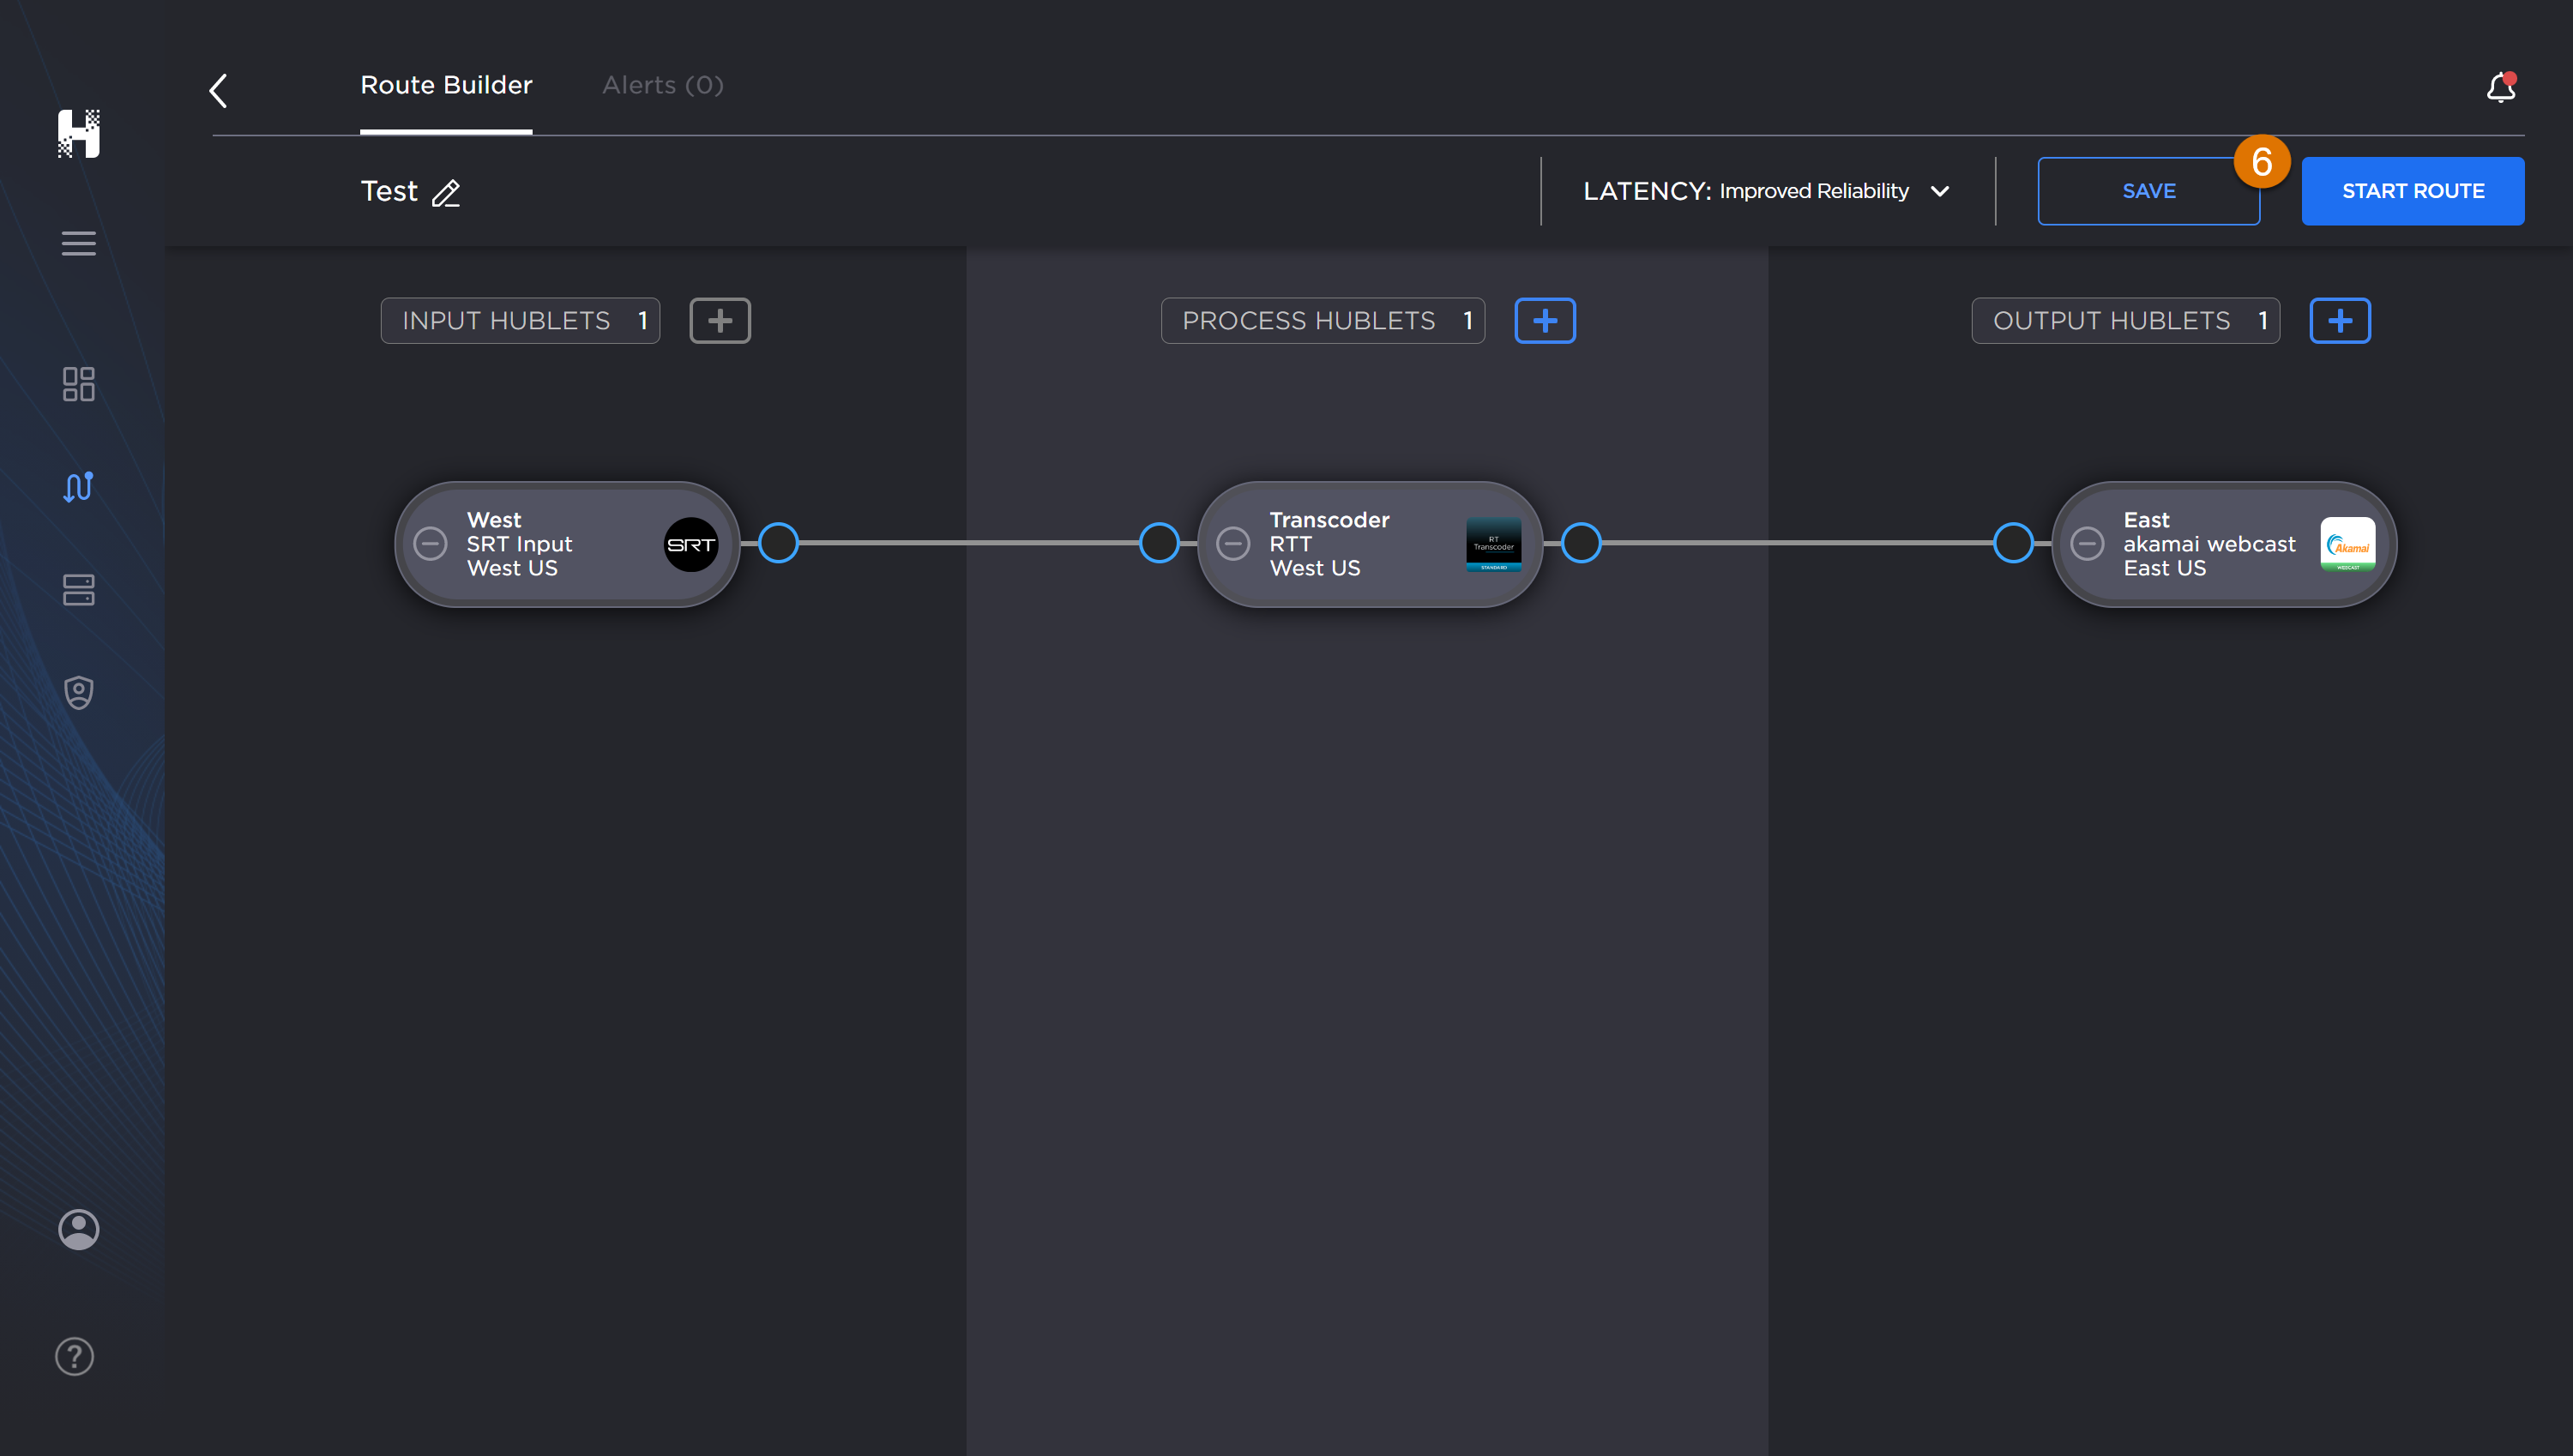
Task: Switch to the Alerts tab
Action: pyautogui.click(x=661, y=85)
